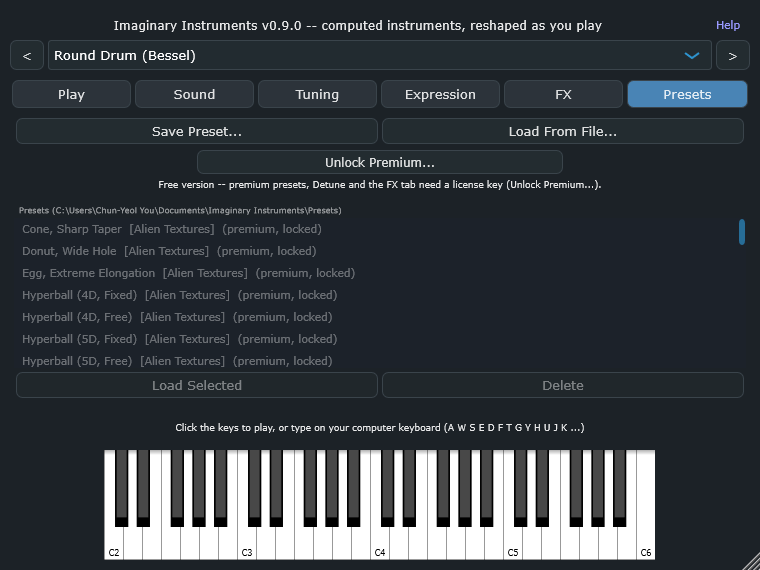Select the Presets tab
This screenshot has width=760, height=570.
click(687, 94)
